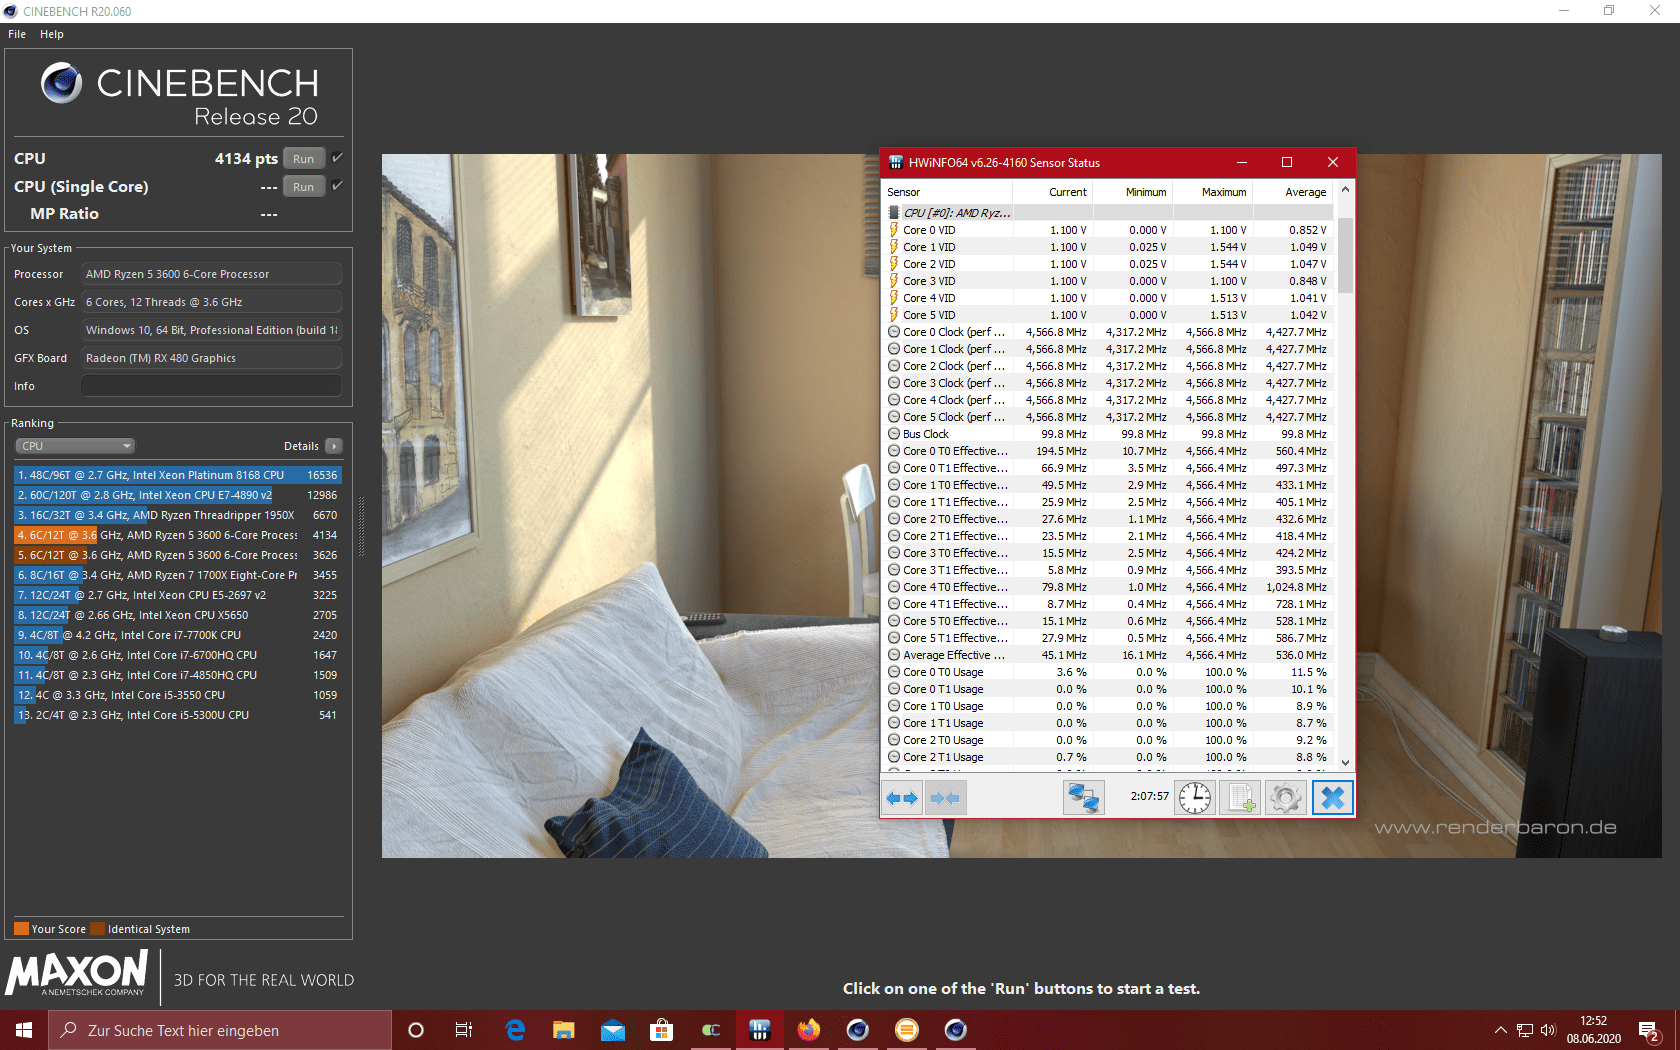Select the Core 5 Clock (perf) row
This screenshot has height=1050, width=1680.
click(1108, 417)
